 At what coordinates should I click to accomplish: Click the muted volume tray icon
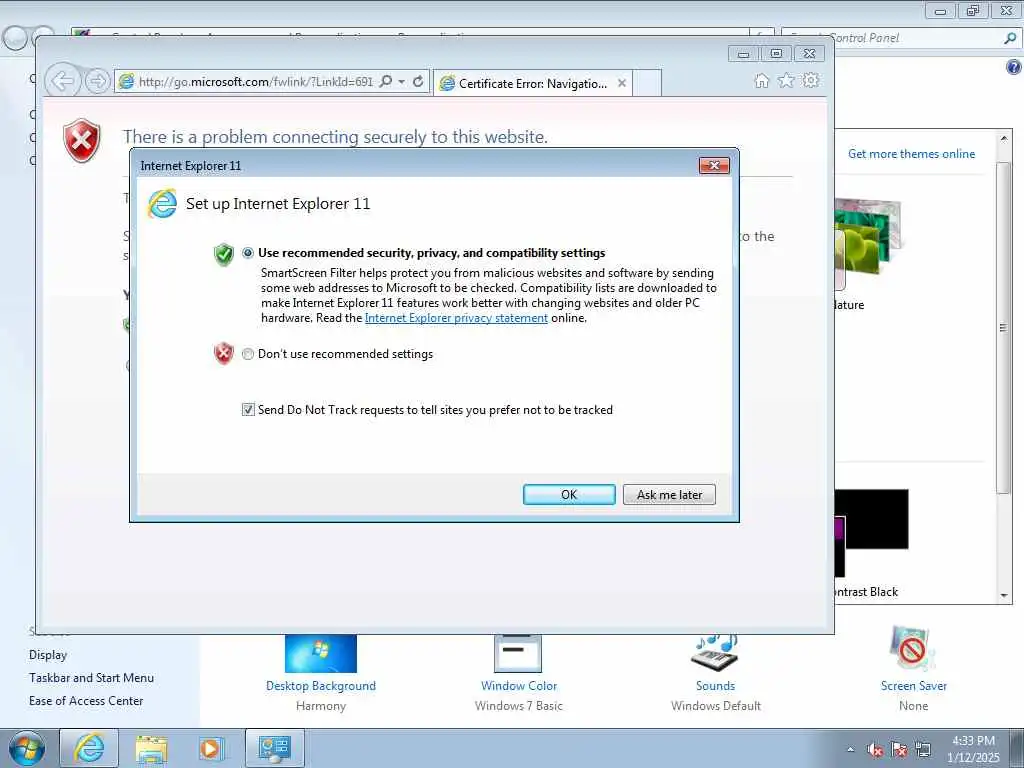875,750
